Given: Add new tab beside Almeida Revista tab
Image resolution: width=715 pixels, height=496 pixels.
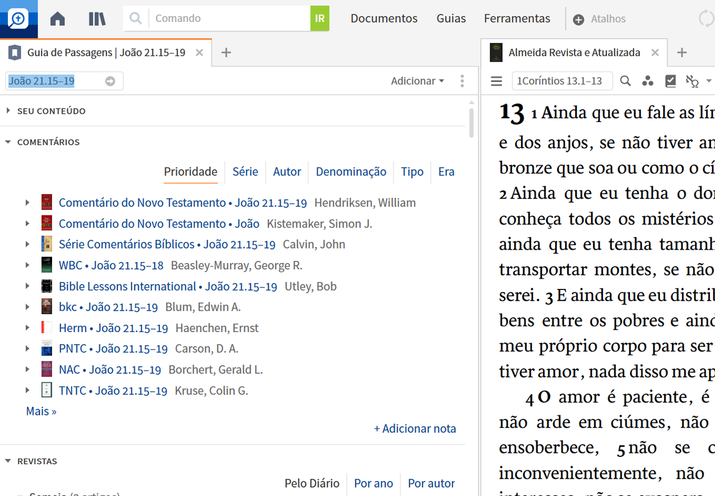Looking at the screenshot, I should coord(682,52).
